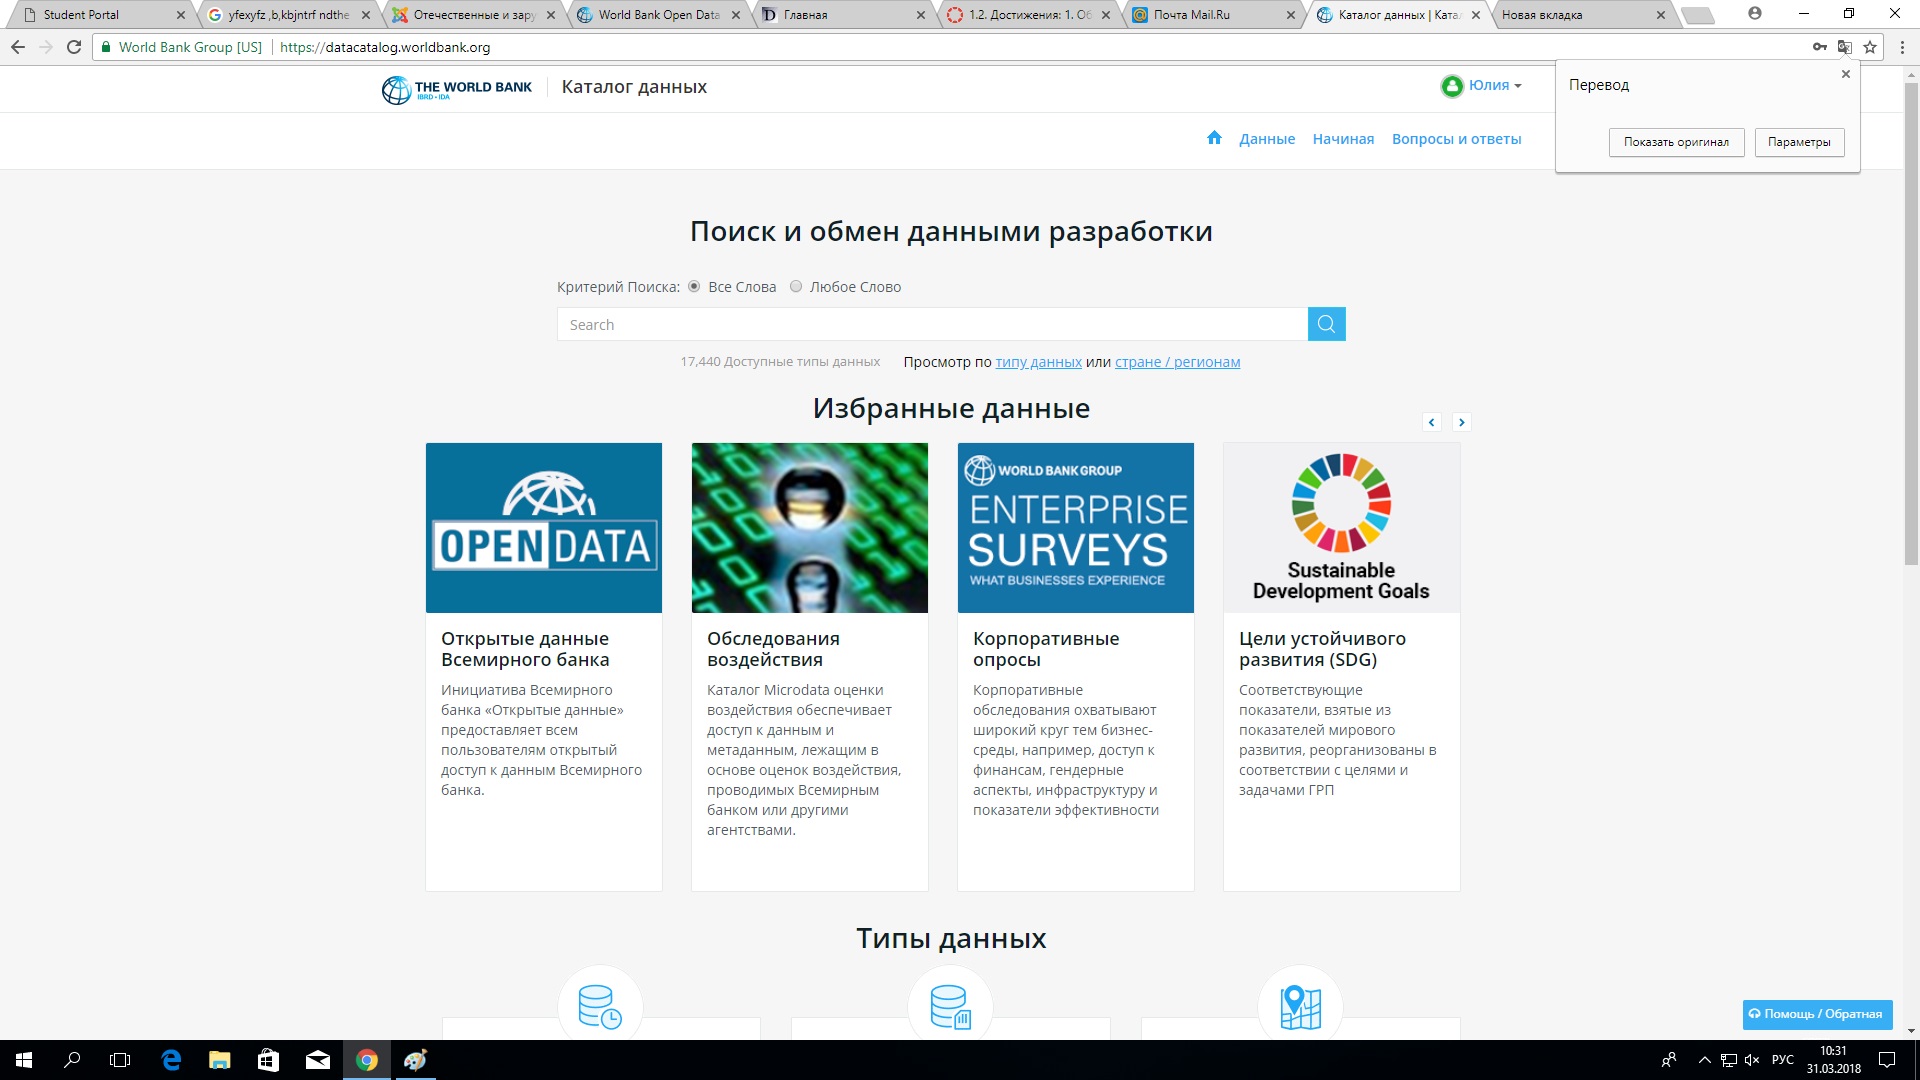Viewport: 1920px width, 1080px height.
Task: Show next featured data with right arrow
Action: tap(1461, 422)
